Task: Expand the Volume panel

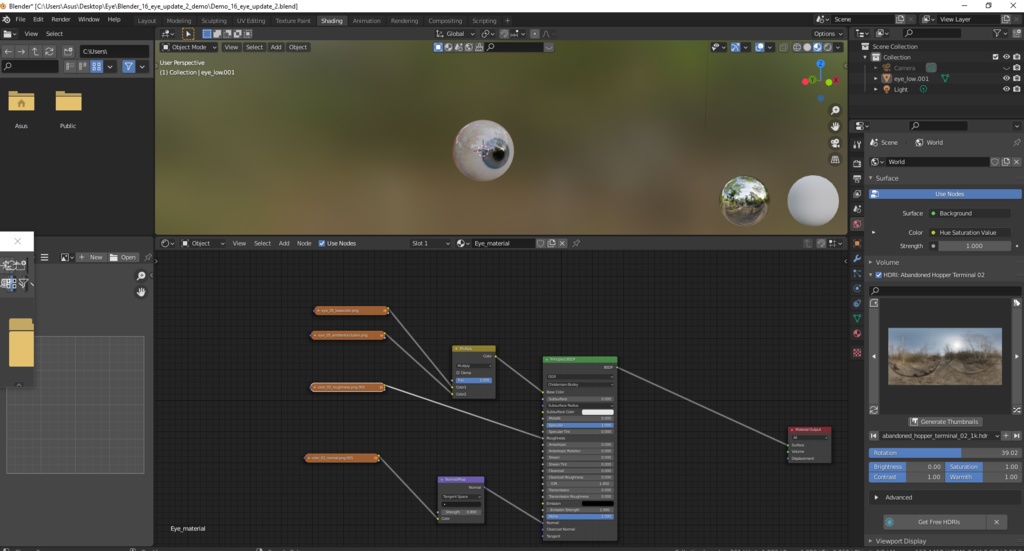Action: (x=886, y=262)
